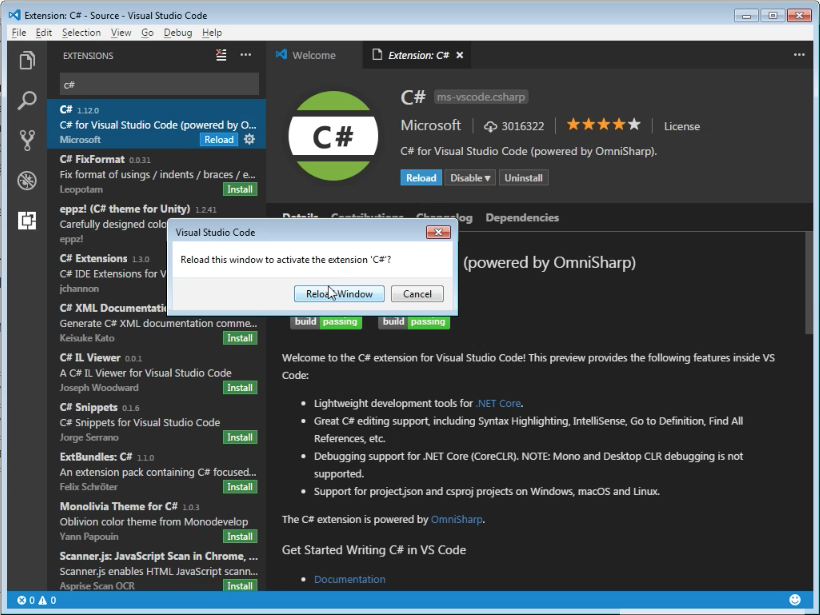Click the ms-vscode.csharp identifier badge
Screen dimensions: 820x615
481,97
